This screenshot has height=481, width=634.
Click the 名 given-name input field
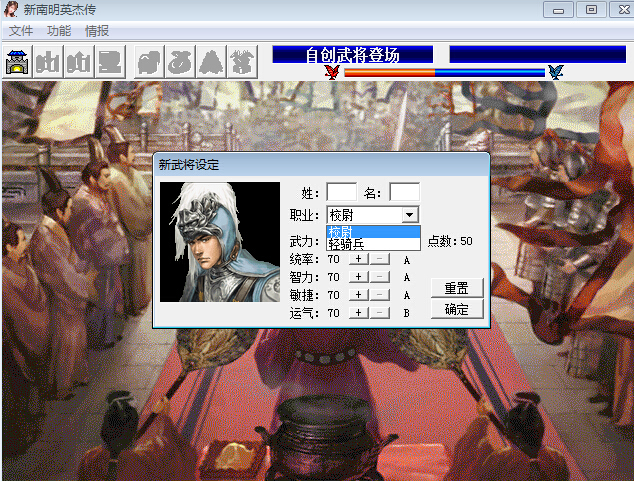[x=404, y=192]
